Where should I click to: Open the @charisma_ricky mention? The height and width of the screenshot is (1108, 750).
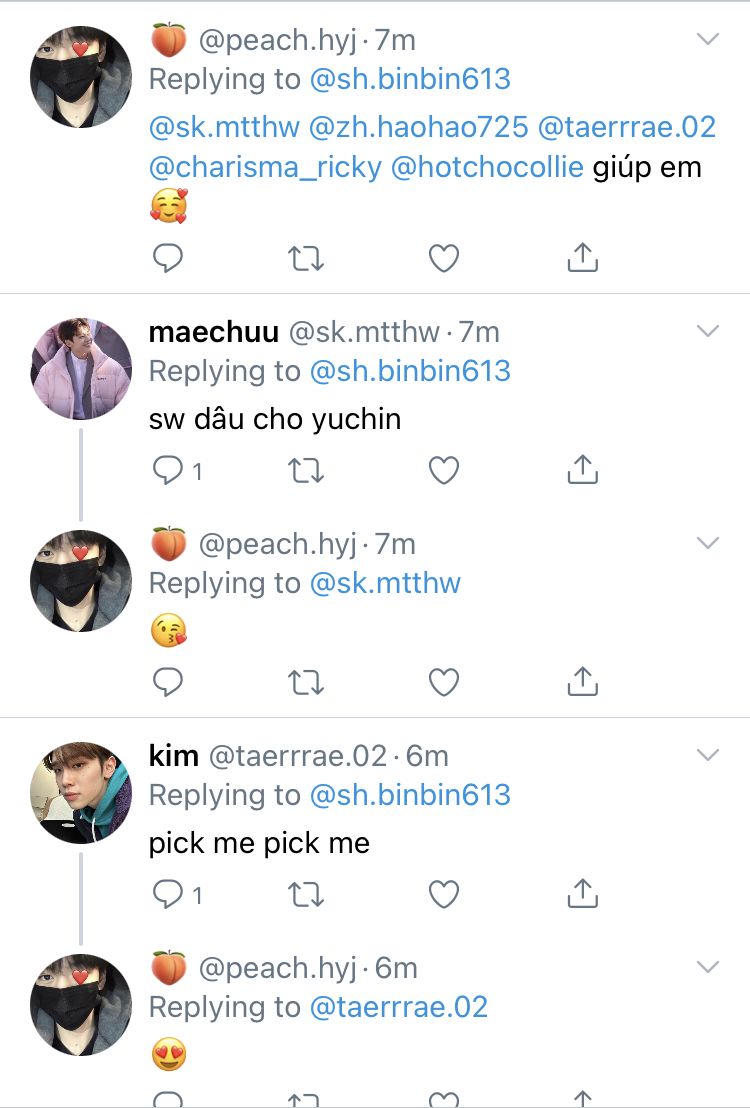coord(265,167)
